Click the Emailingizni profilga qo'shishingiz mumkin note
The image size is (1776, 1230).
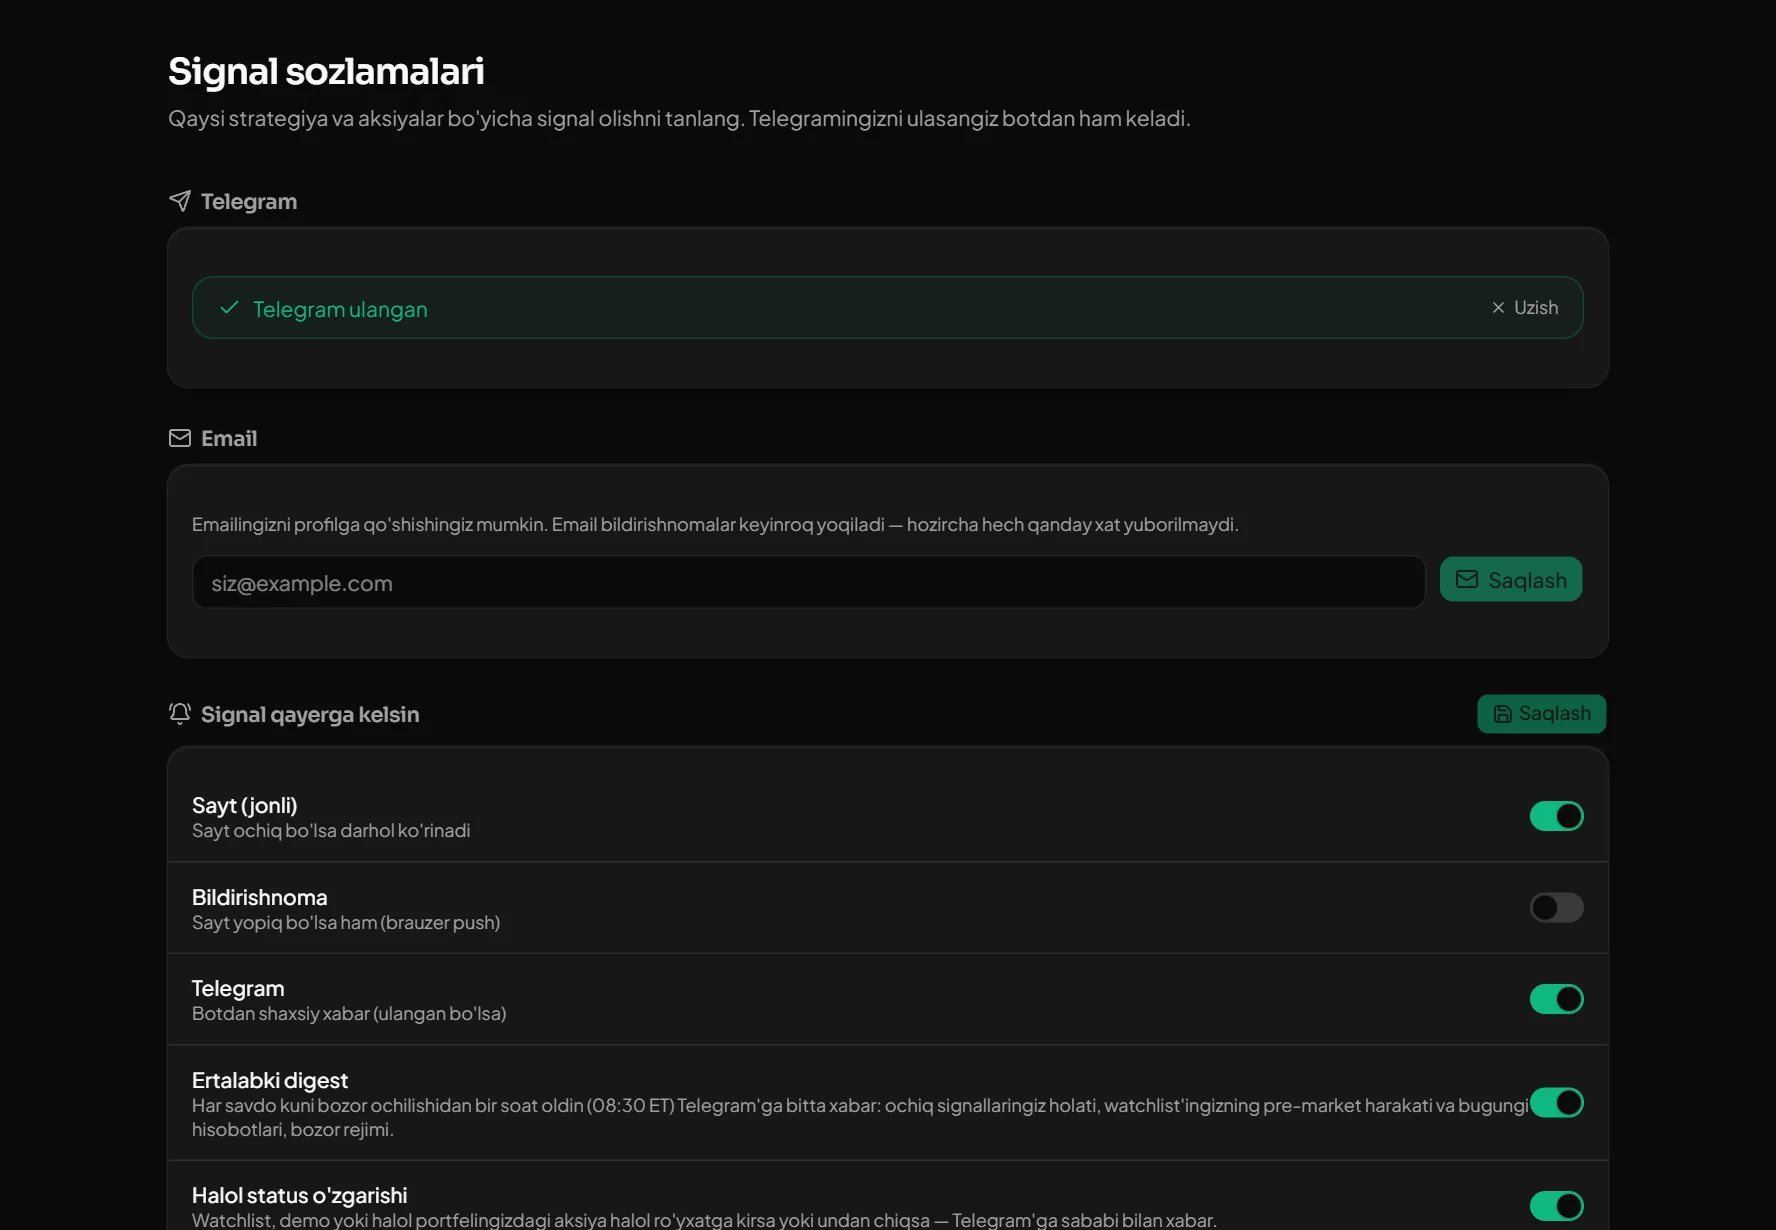[715, 525]
